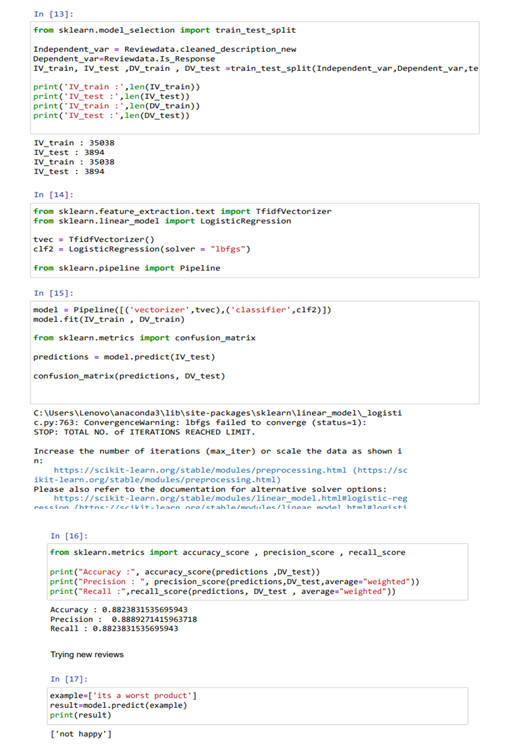This screenshot has width=516, height=748.
Task: Click the 'Increase the number of iterations' line
Action: (218, 451)
